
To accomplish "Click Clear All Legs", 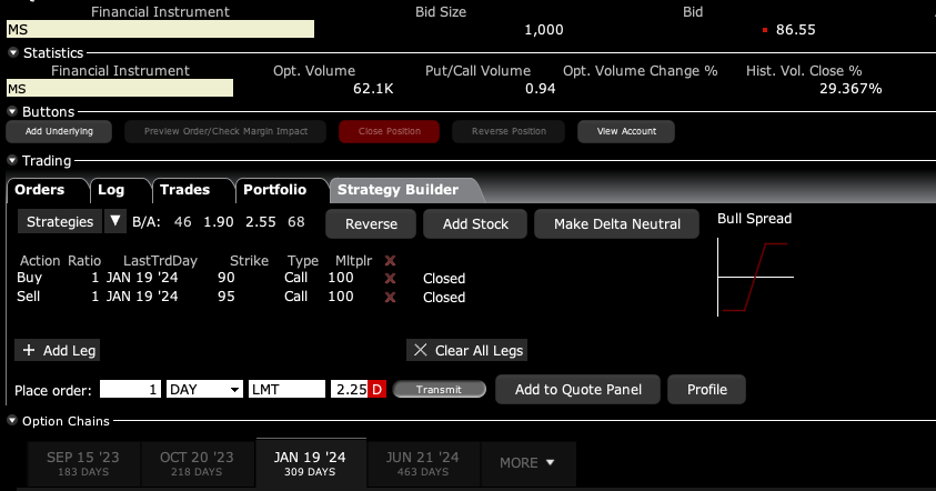I will coord(467,350).
